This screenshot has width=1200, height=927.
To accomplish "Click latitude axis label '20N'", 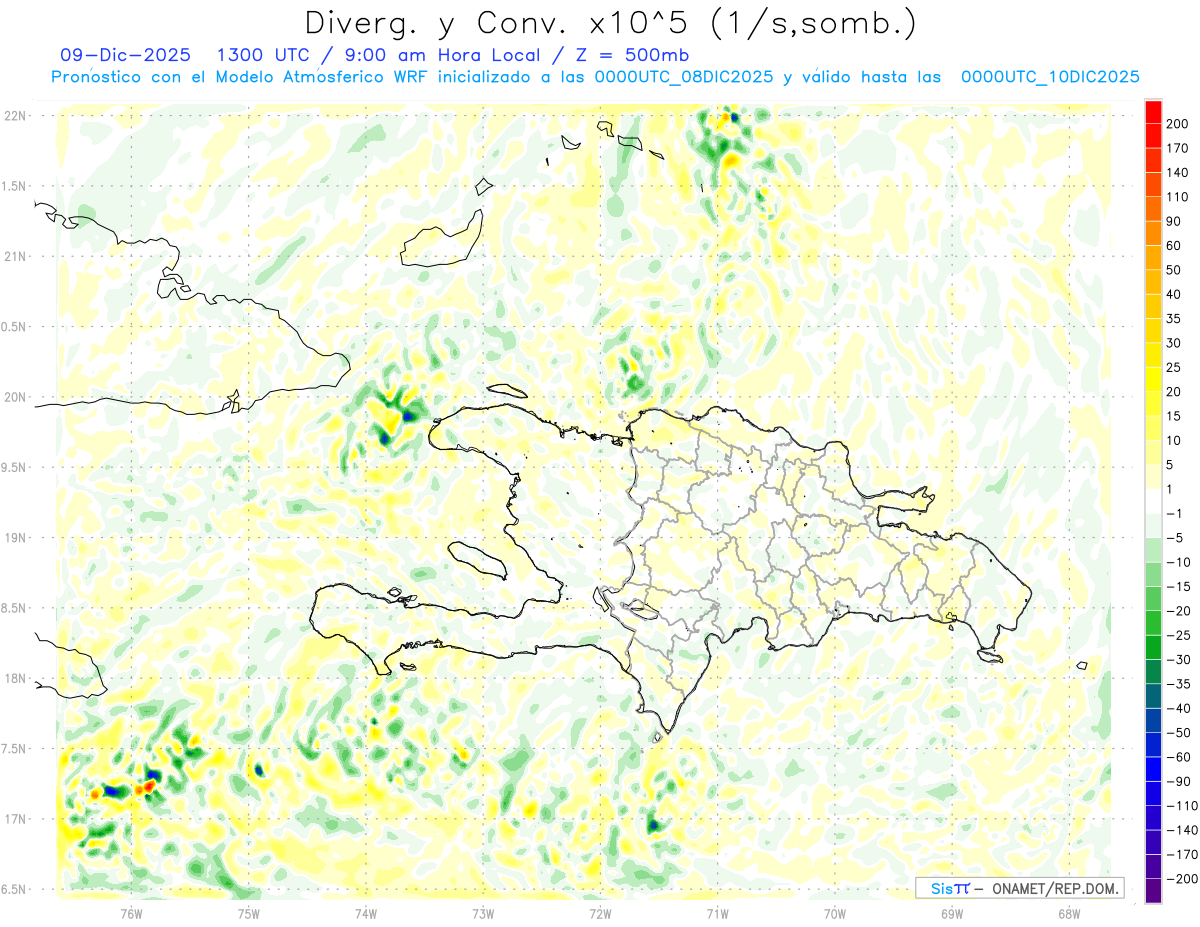I will coord(16,397).
